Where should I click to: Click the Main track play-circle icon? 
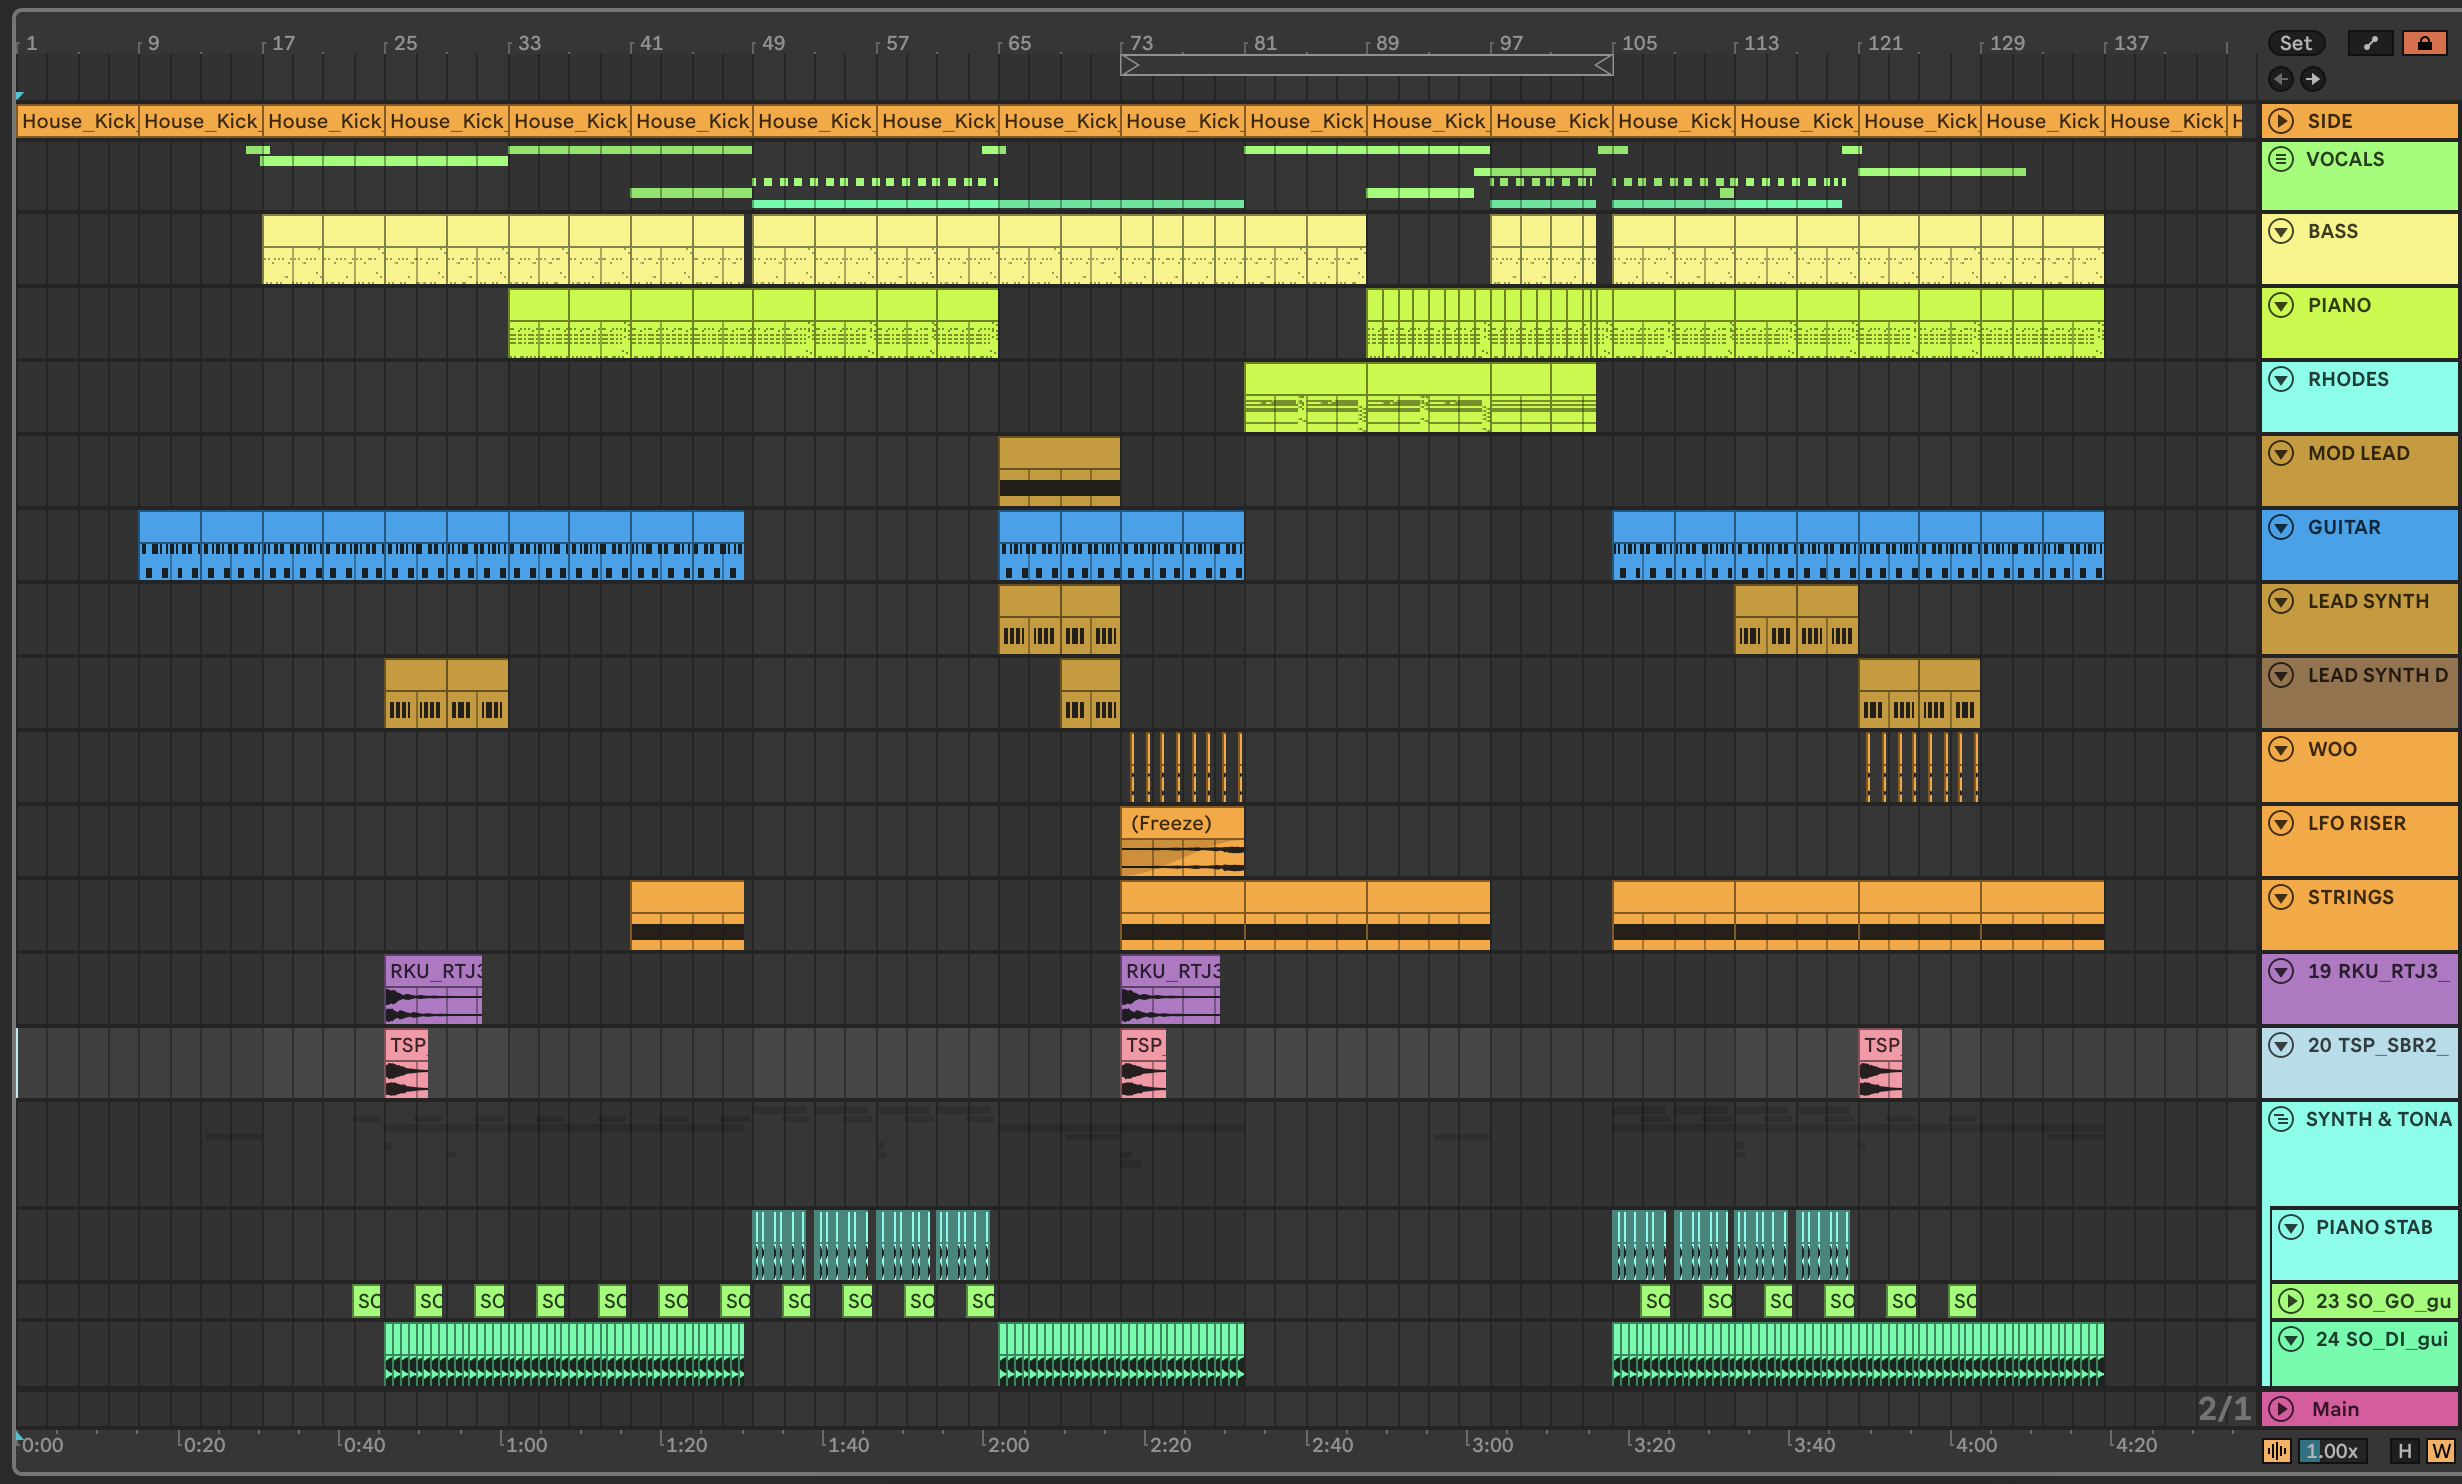pos(2281,1409)
